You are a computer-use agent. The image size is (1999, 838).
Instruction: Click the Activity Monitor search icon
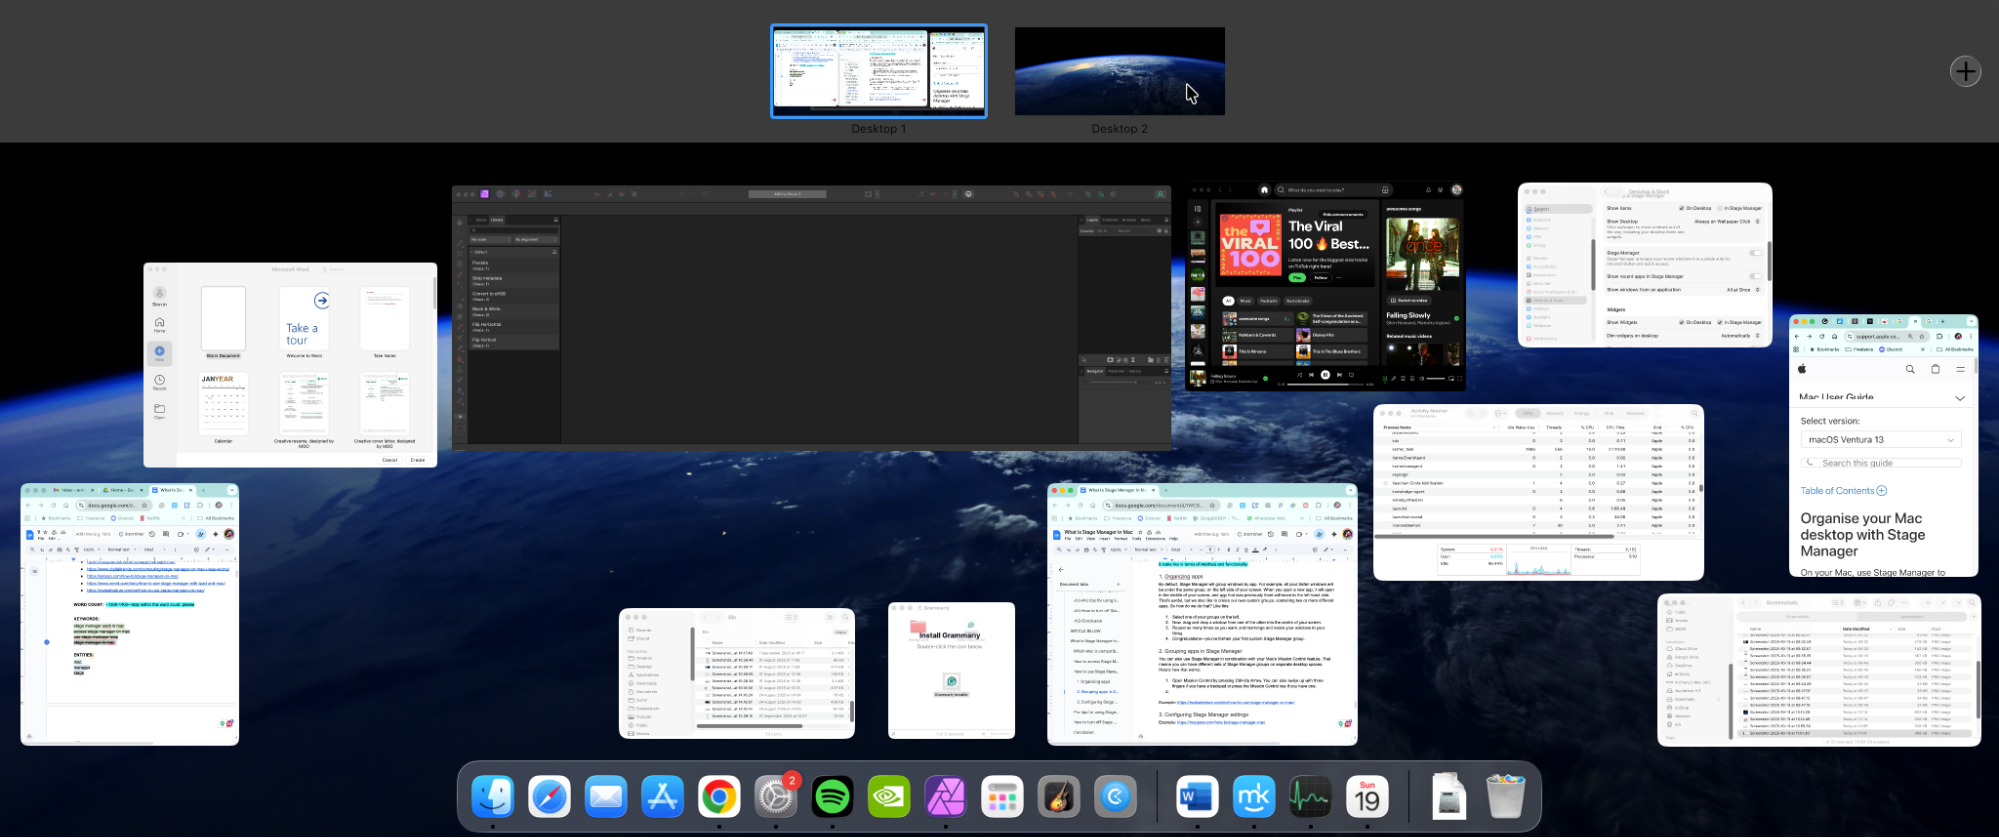pos(1694,413)
